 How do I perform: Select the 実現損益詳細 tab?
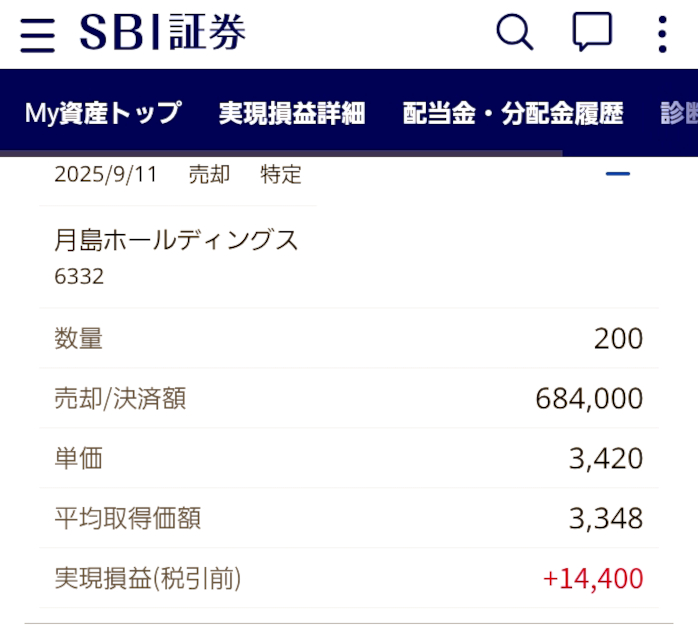[x=292, y=113]
